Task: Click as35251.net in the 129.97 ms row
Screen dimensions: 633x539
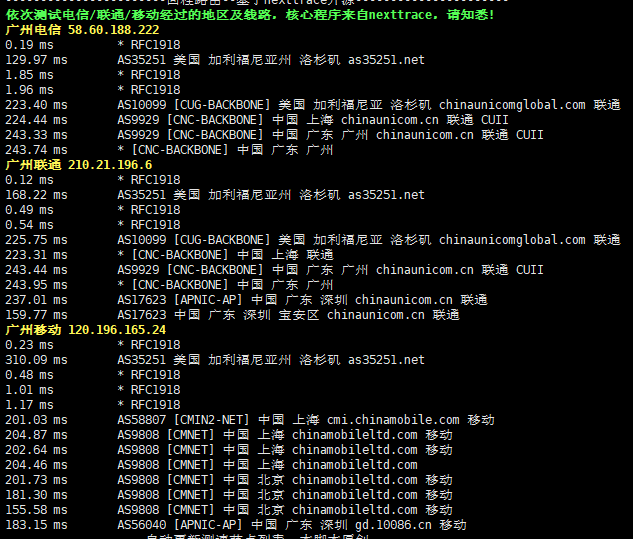Action: 386,60
